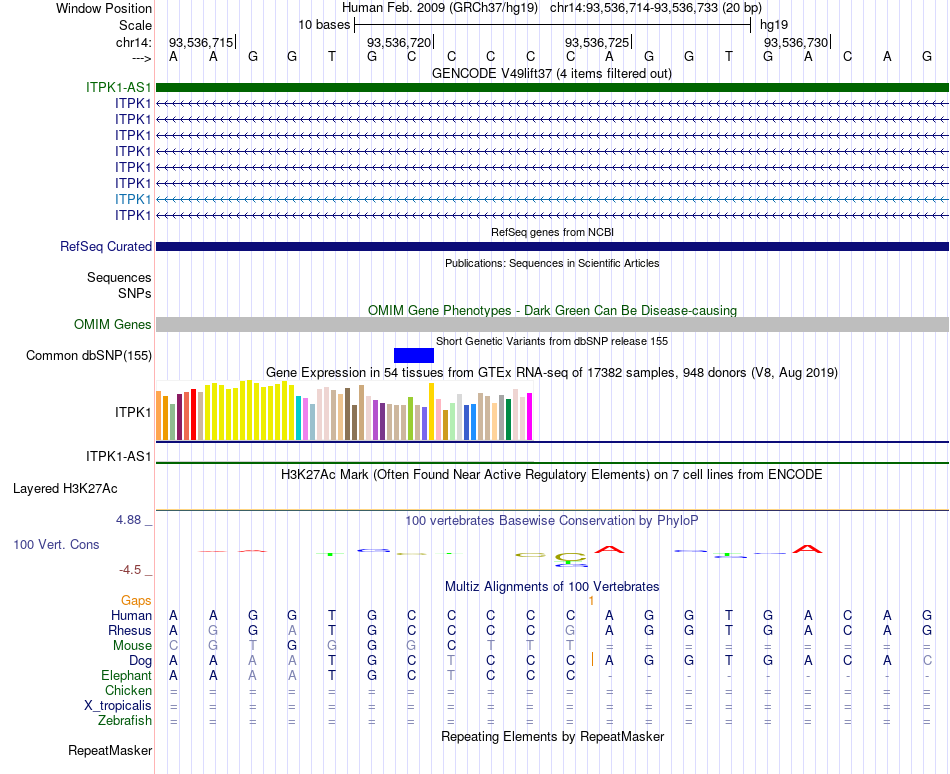
Task: Click the RefSeq genes from NCBI title
Action: 552,232
